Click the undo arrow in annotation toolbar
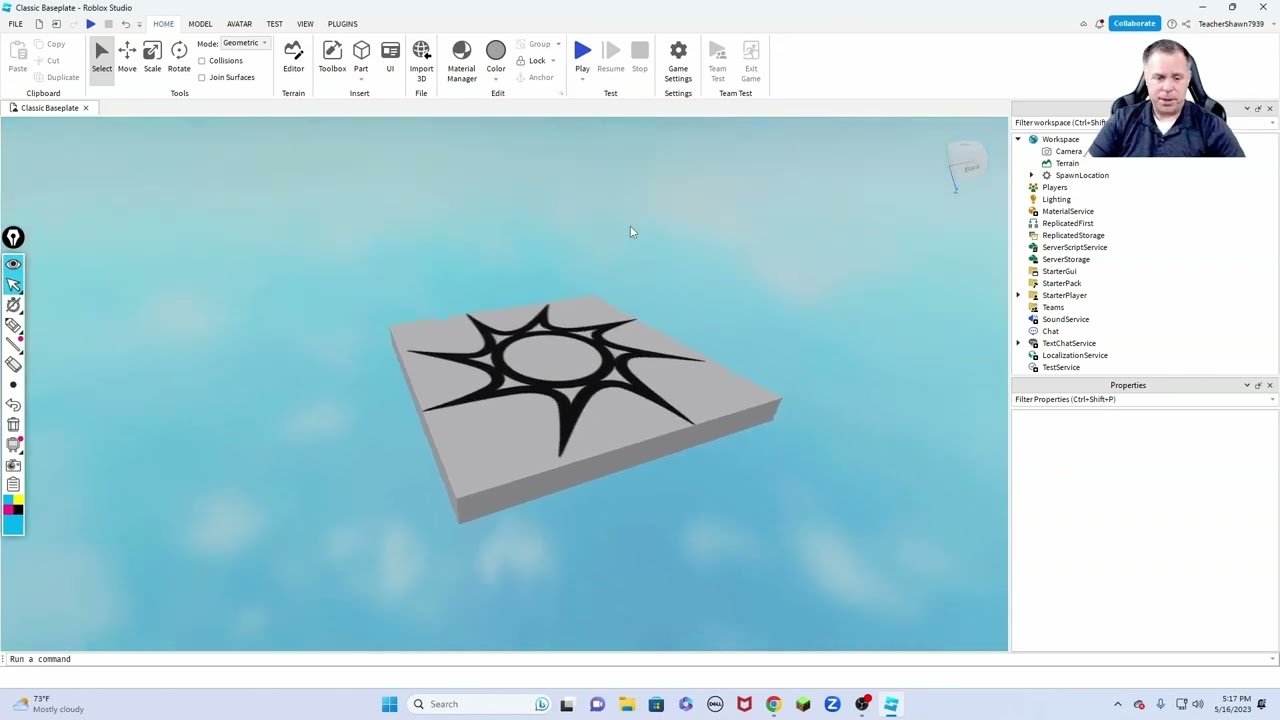The height and width of the screenshot is (720, 1280). point(13,405)
